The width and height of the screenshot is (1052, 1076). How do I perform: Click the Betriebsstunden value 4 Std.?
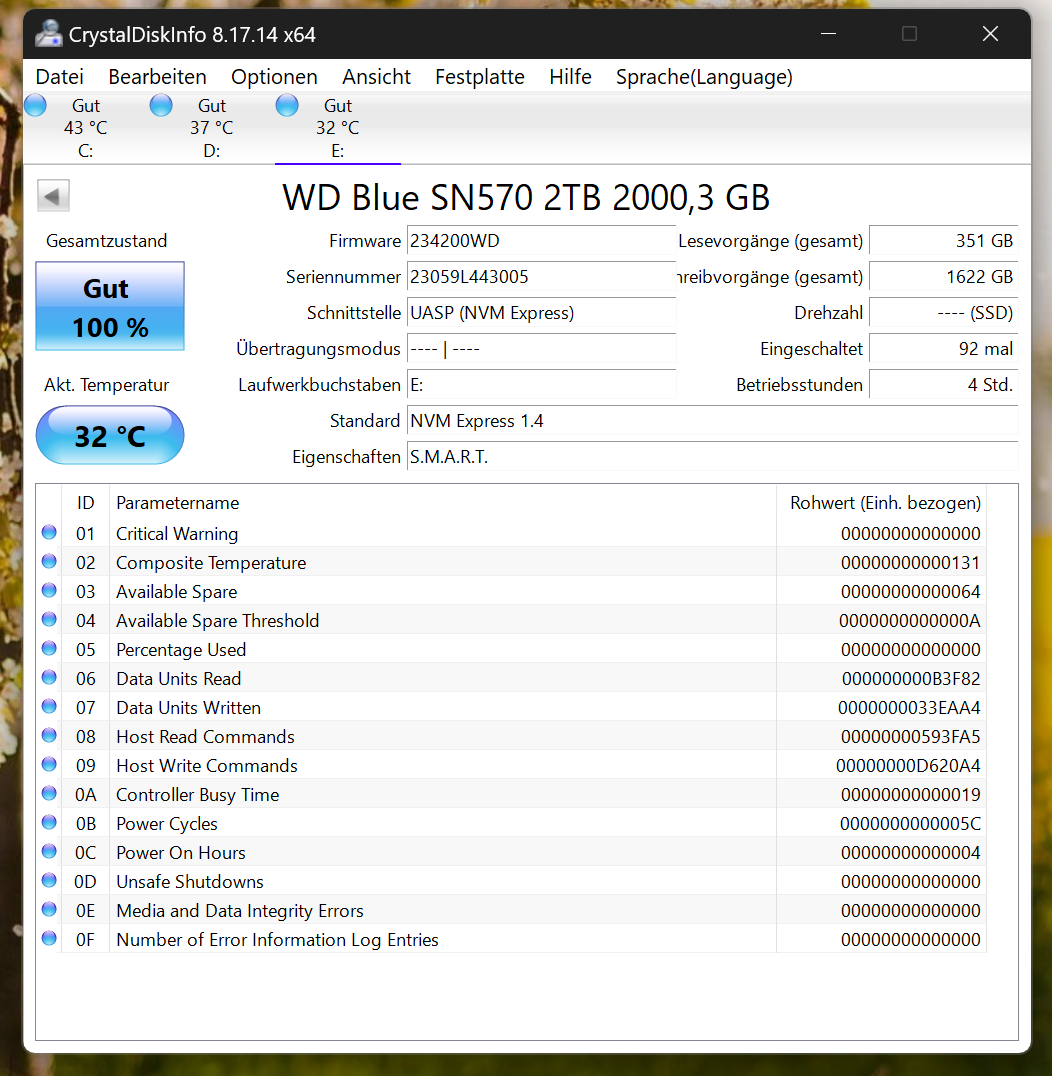(944, 385)
